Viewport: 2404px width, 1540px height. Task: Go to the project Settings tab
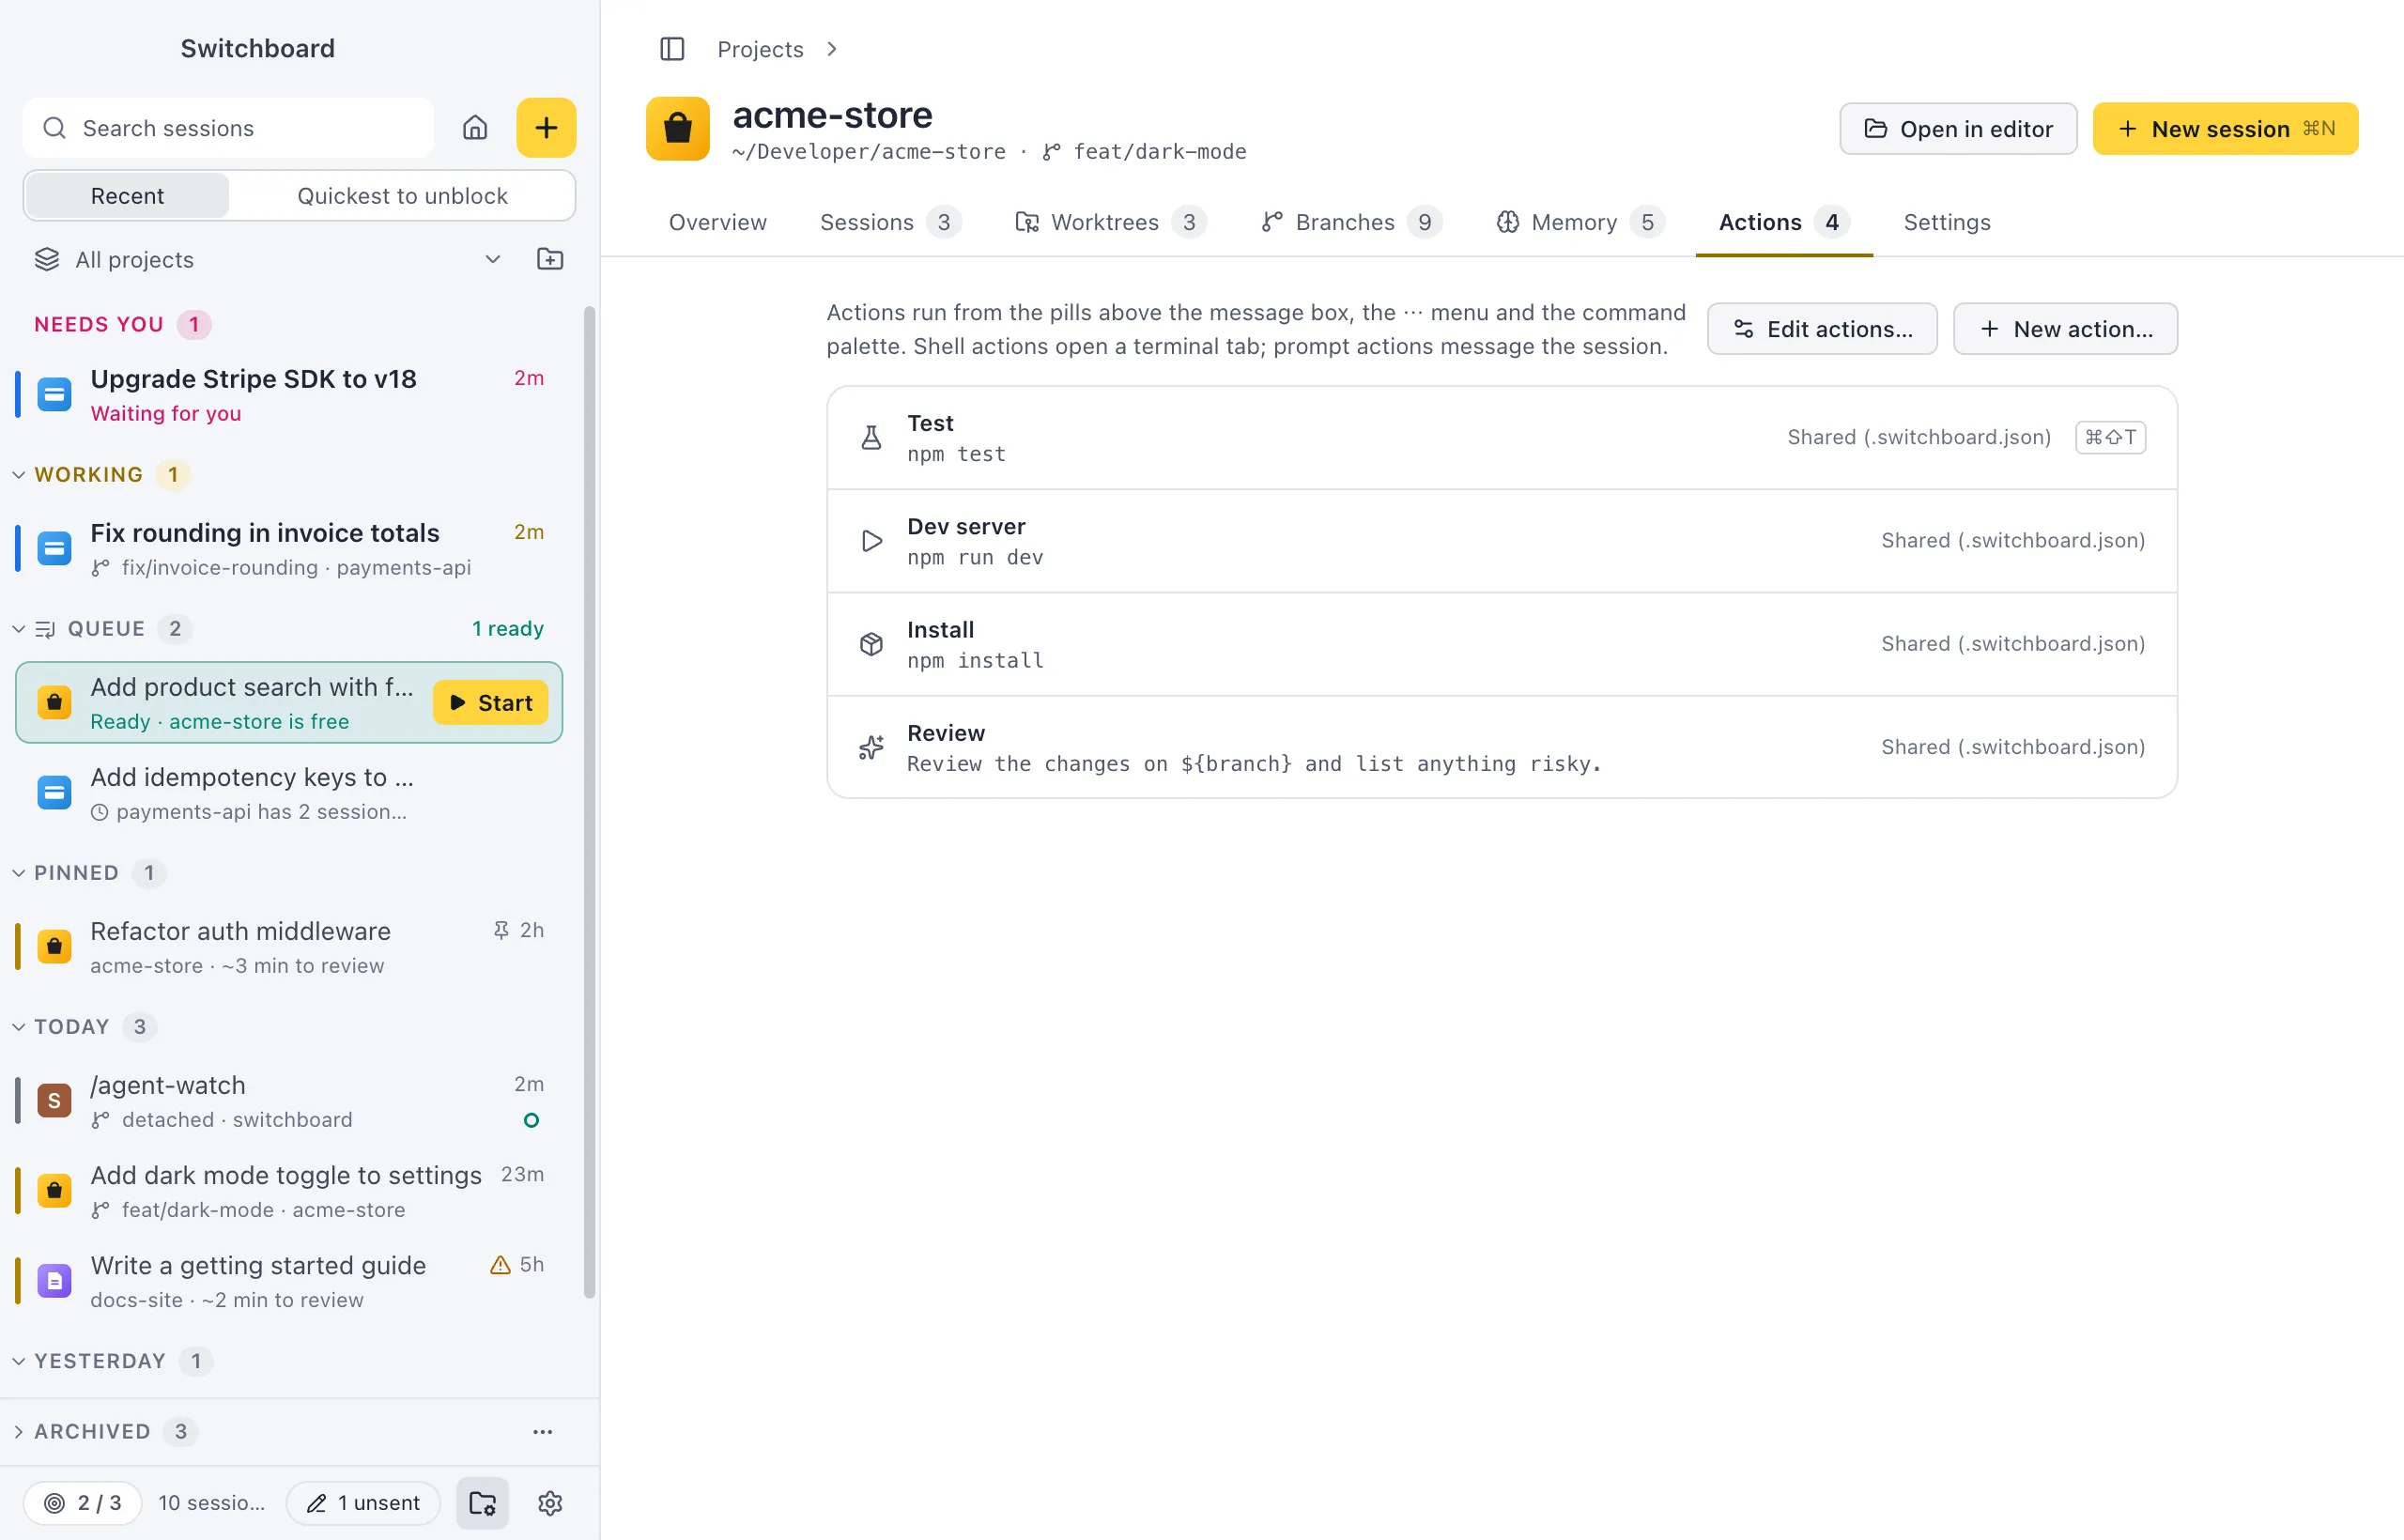pyautogui.click(x=1947, y=222)
